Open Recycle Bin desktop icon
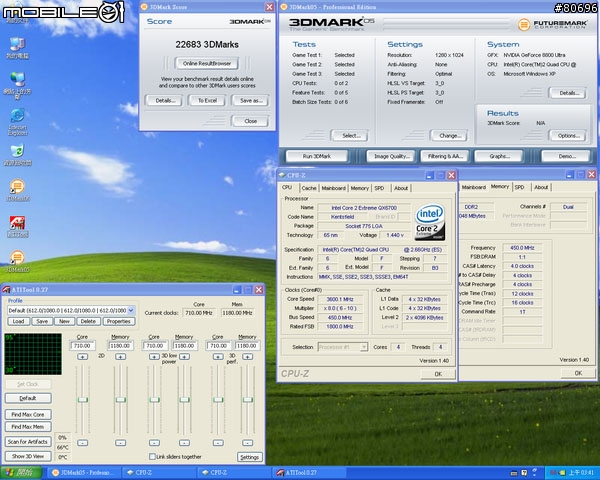 click(x=17, y=155)
